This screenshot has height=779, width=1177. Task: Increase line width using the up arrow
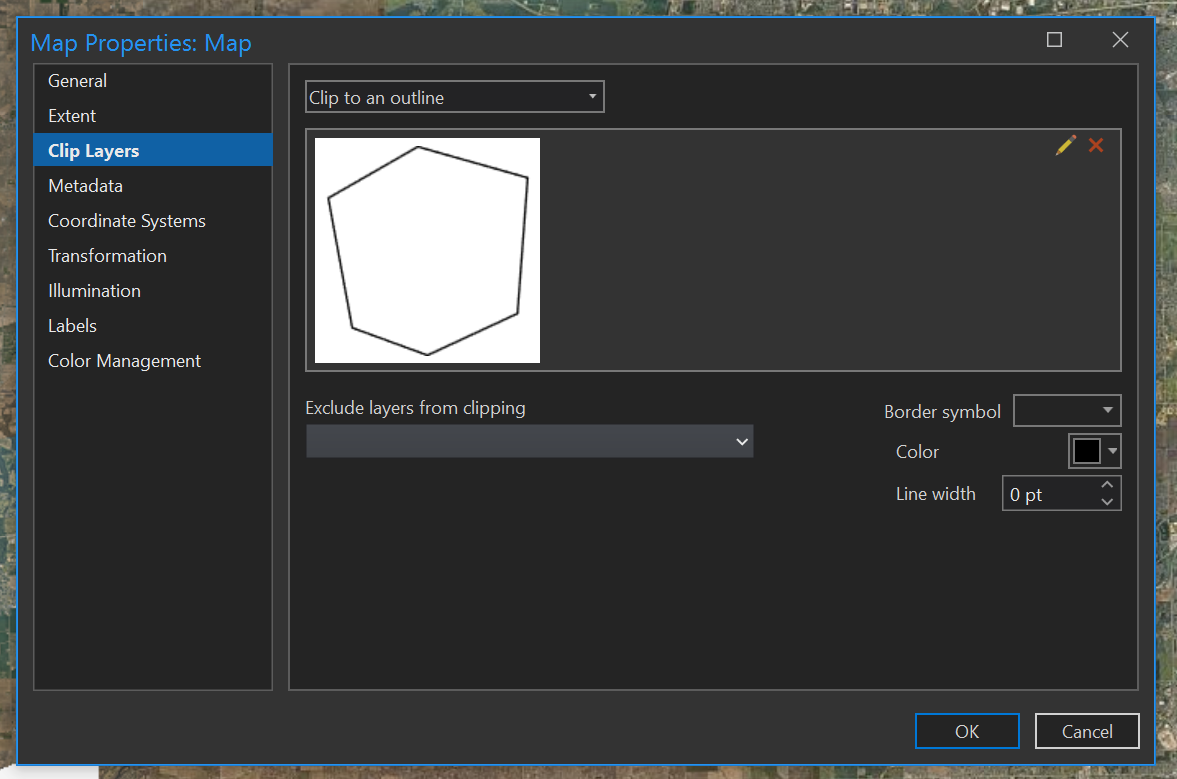(1107, 486)
